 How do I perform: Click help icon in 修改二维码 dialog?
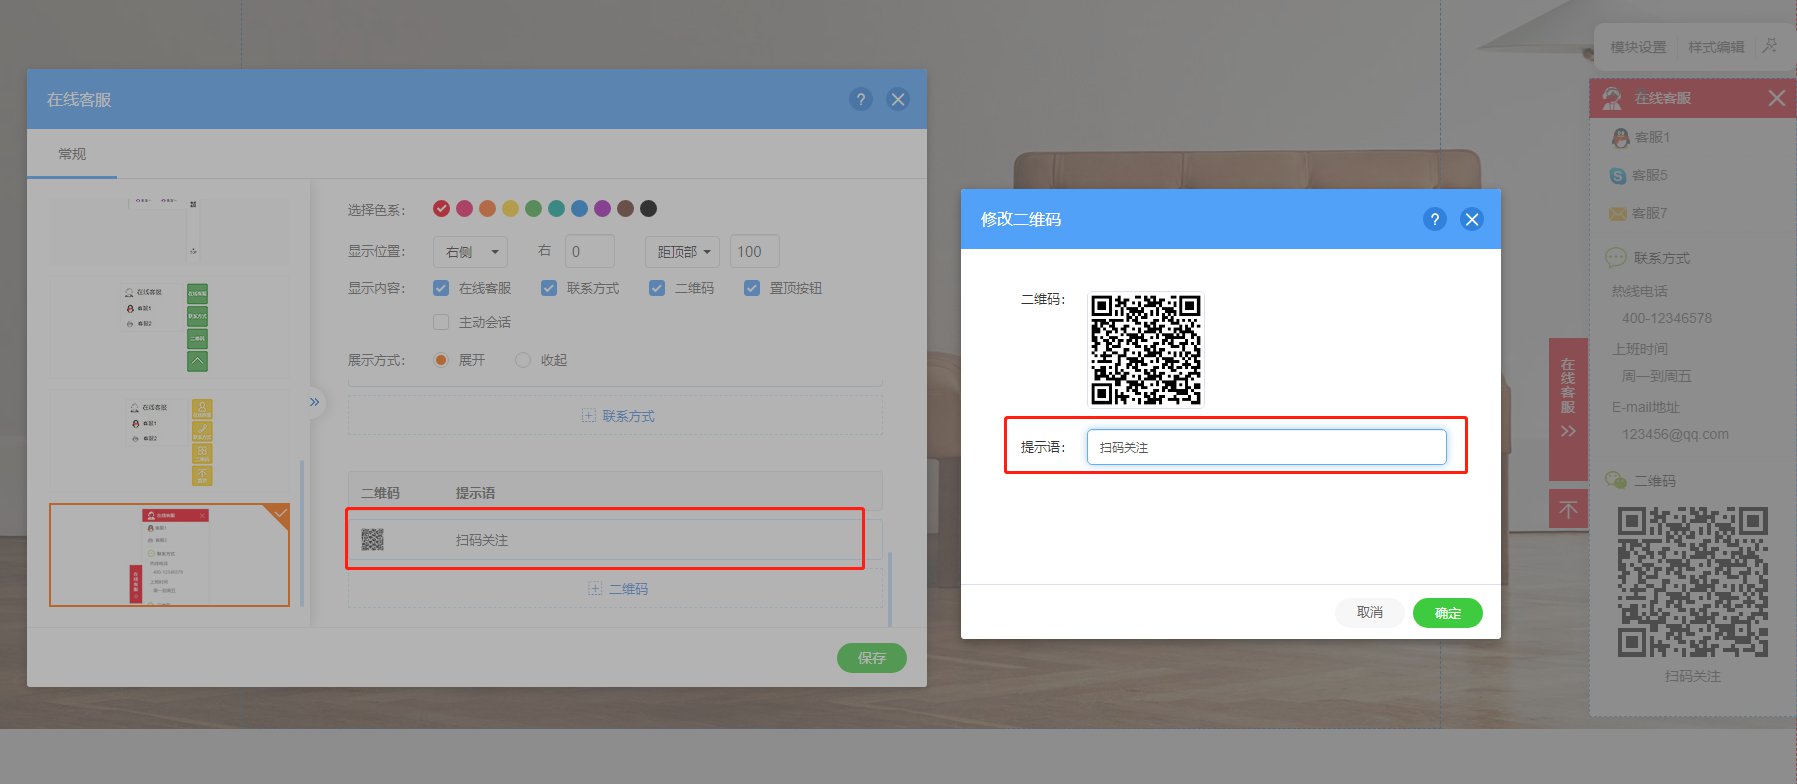[1434, 219]
